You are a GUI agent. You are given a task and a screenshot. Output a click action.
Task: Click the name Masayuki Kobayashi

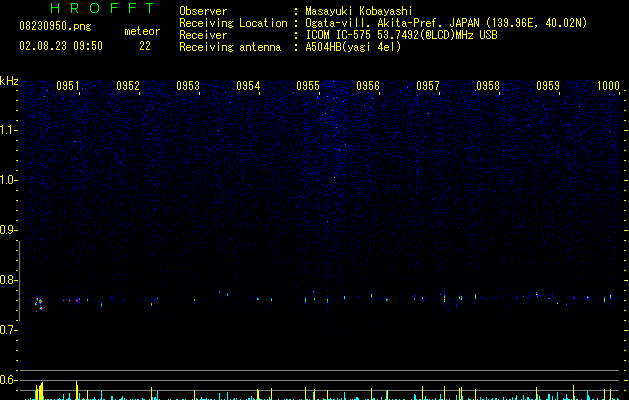point(359,11)
